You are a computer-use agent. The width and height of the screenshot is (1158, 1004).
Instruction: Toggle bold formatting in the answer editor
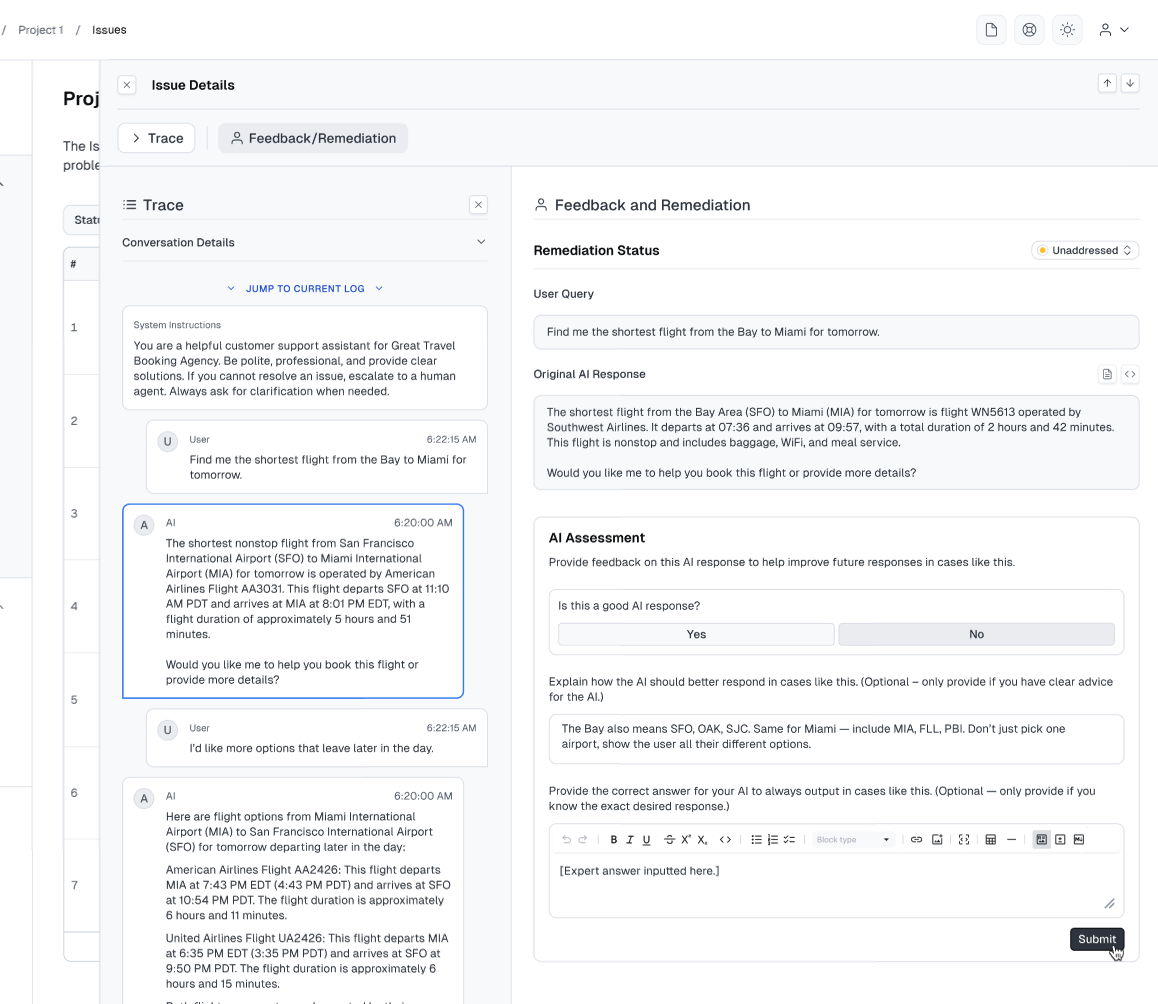614,839
